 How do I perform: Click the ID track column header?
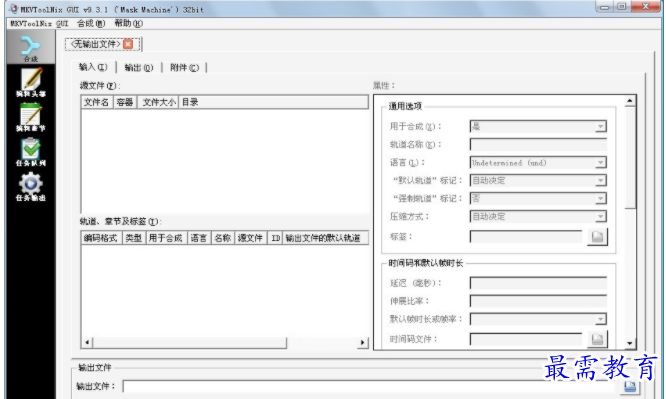(275, 238)
